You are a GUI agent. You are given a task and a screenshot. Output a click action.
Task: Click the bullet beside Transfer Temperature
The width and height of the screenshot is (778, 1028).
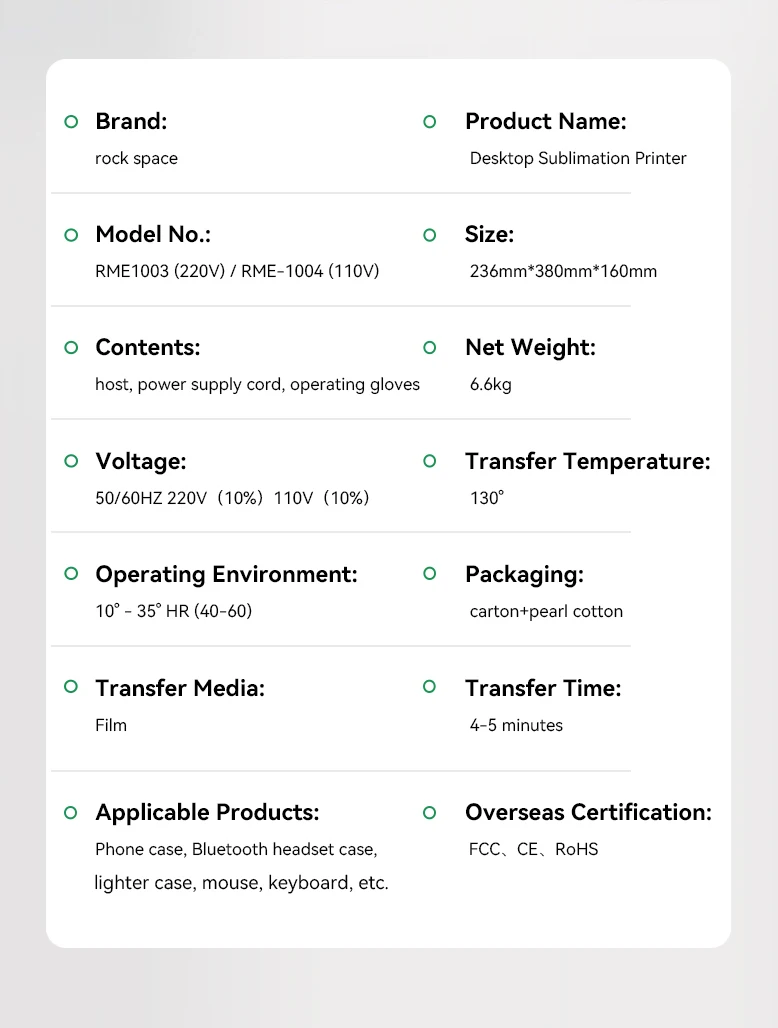[430, 461]
